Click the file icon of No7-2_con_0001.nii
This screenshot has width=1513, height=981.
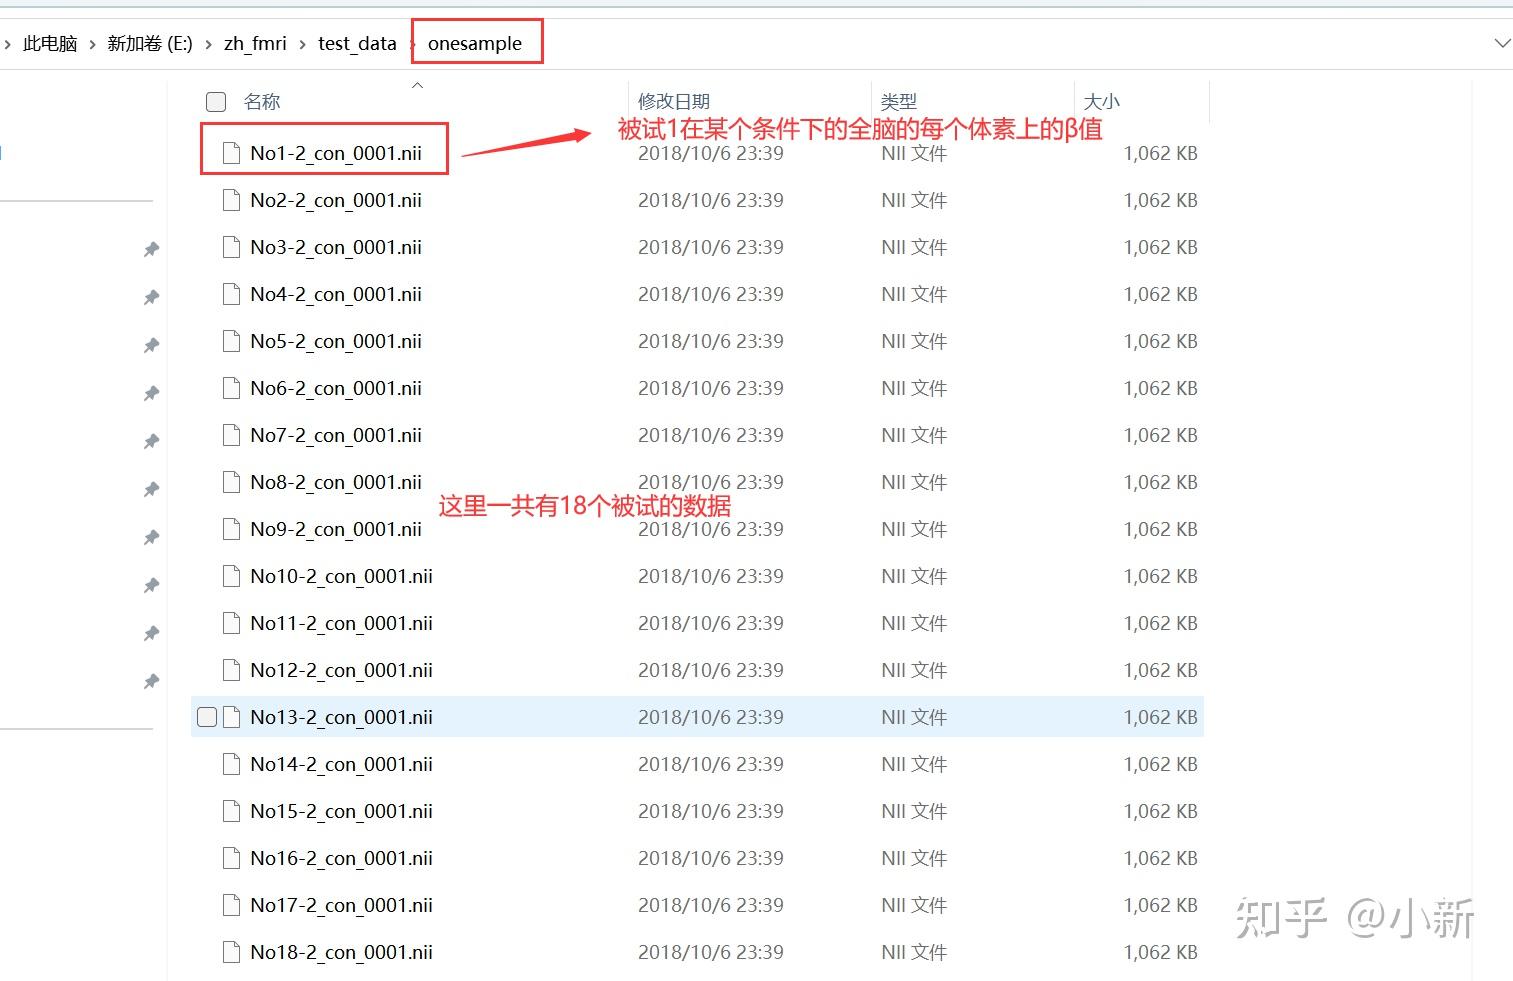tap(231, 435)
